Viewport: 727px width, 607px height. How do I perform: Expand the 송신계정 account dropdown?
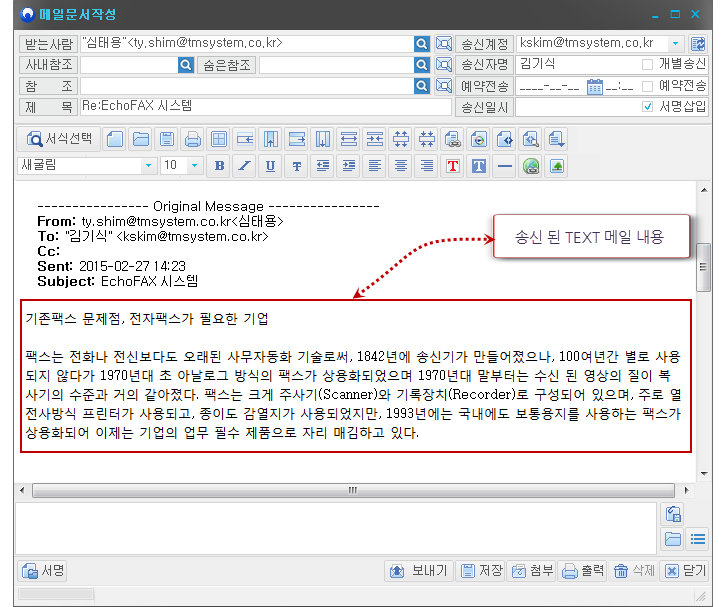pyautogui.click(x=676, y=44)
